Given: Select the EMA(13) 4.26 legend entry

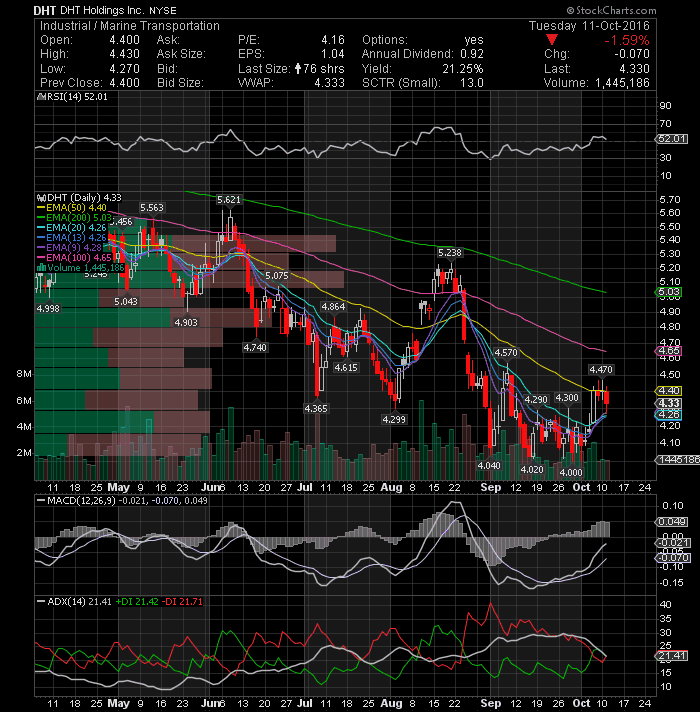Looking at the screenshot, I should click(x=72, y=237).
